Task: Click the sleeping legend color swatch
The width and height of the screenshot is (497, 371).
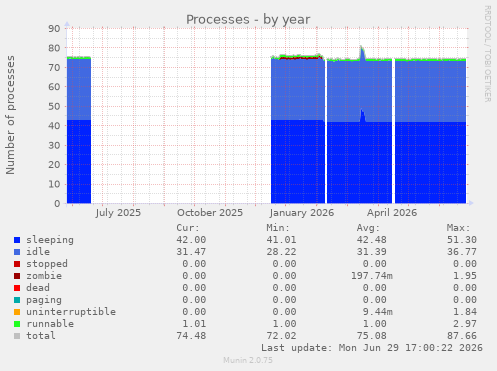Action: click(x=17, y=240)
